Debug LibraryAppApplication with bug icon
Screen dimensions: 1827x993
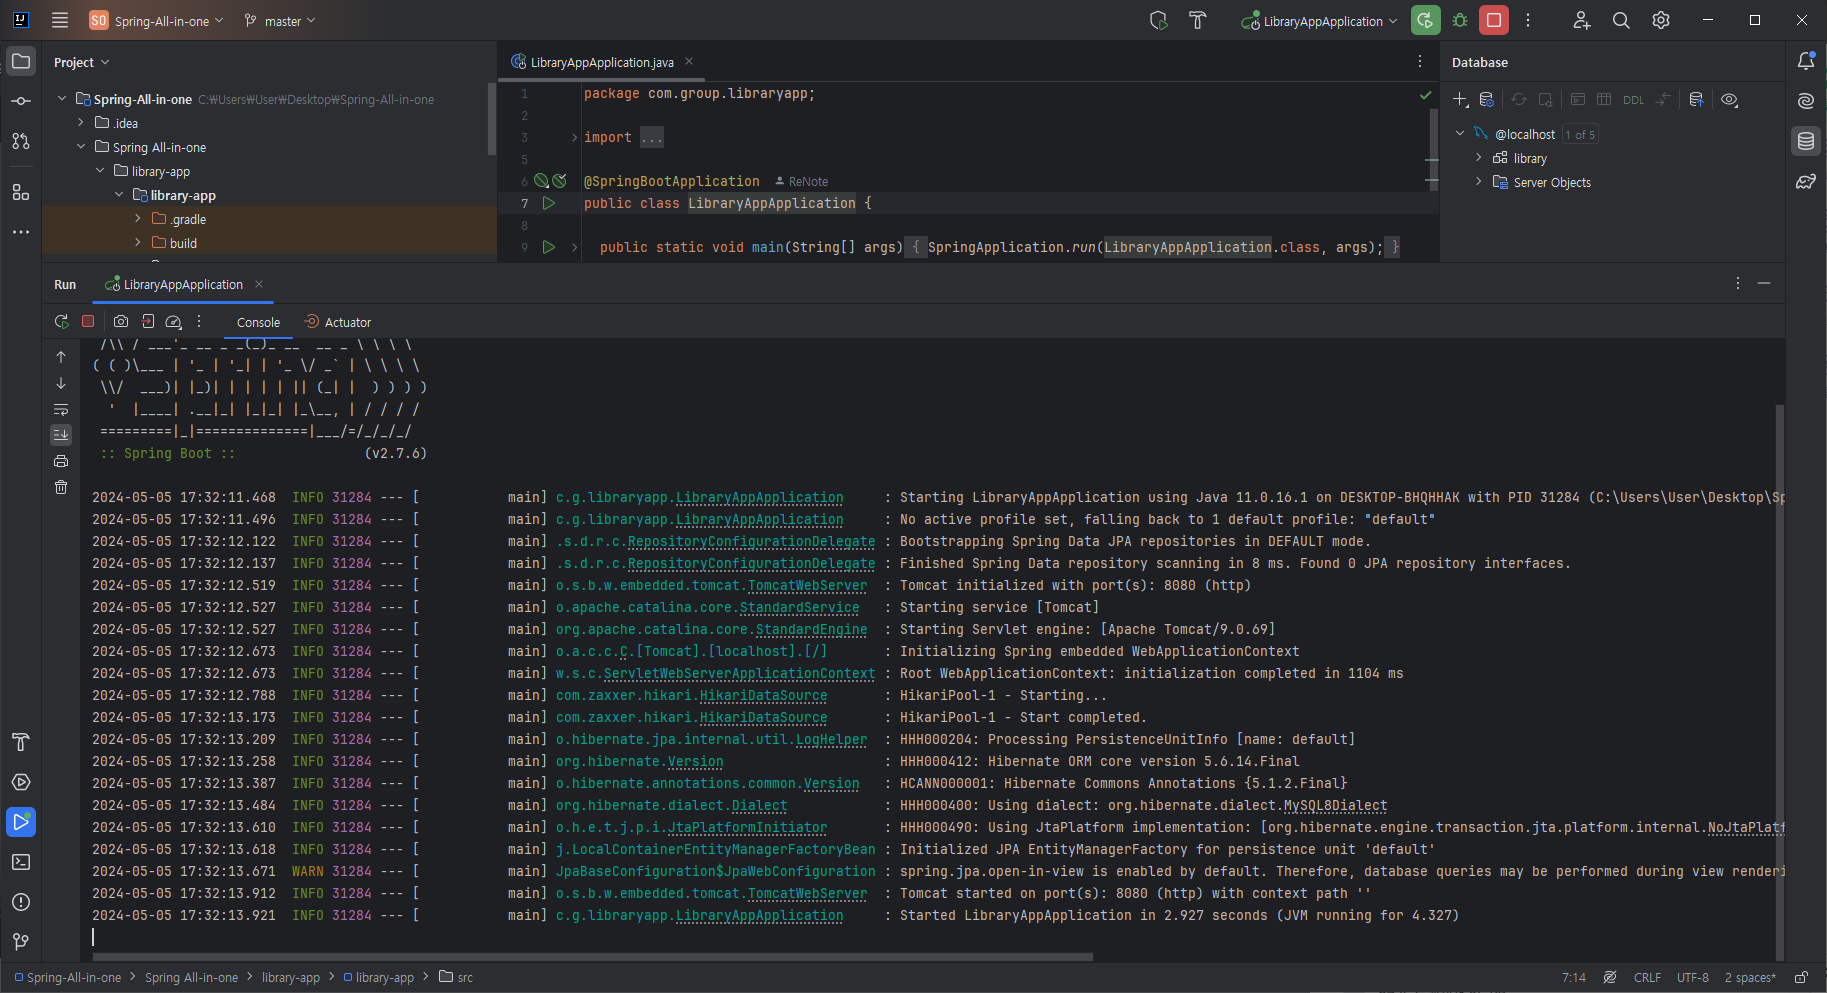1460,20
